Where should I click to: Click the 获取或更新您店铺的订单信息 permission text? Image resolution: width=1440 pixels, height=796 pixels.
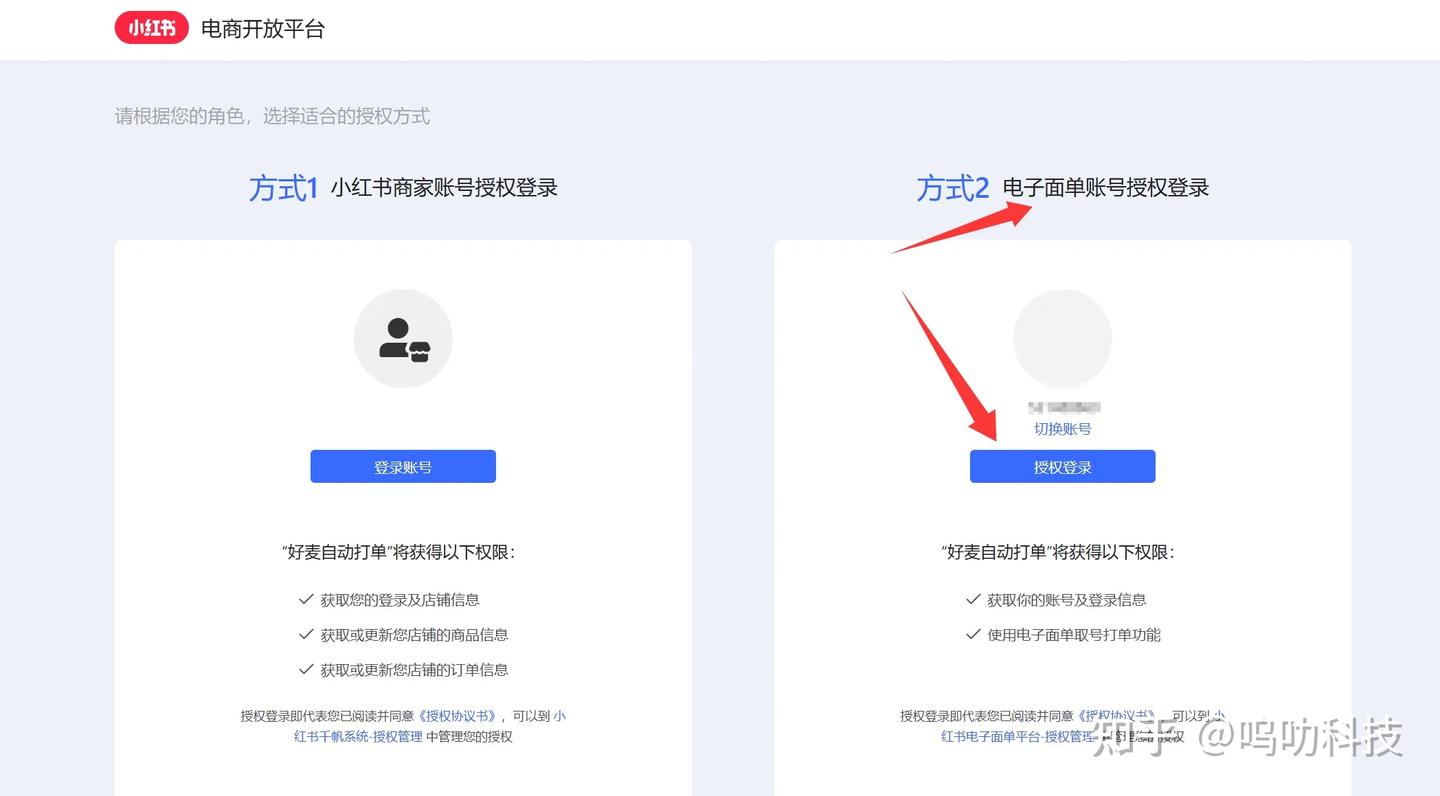(414, 670)
